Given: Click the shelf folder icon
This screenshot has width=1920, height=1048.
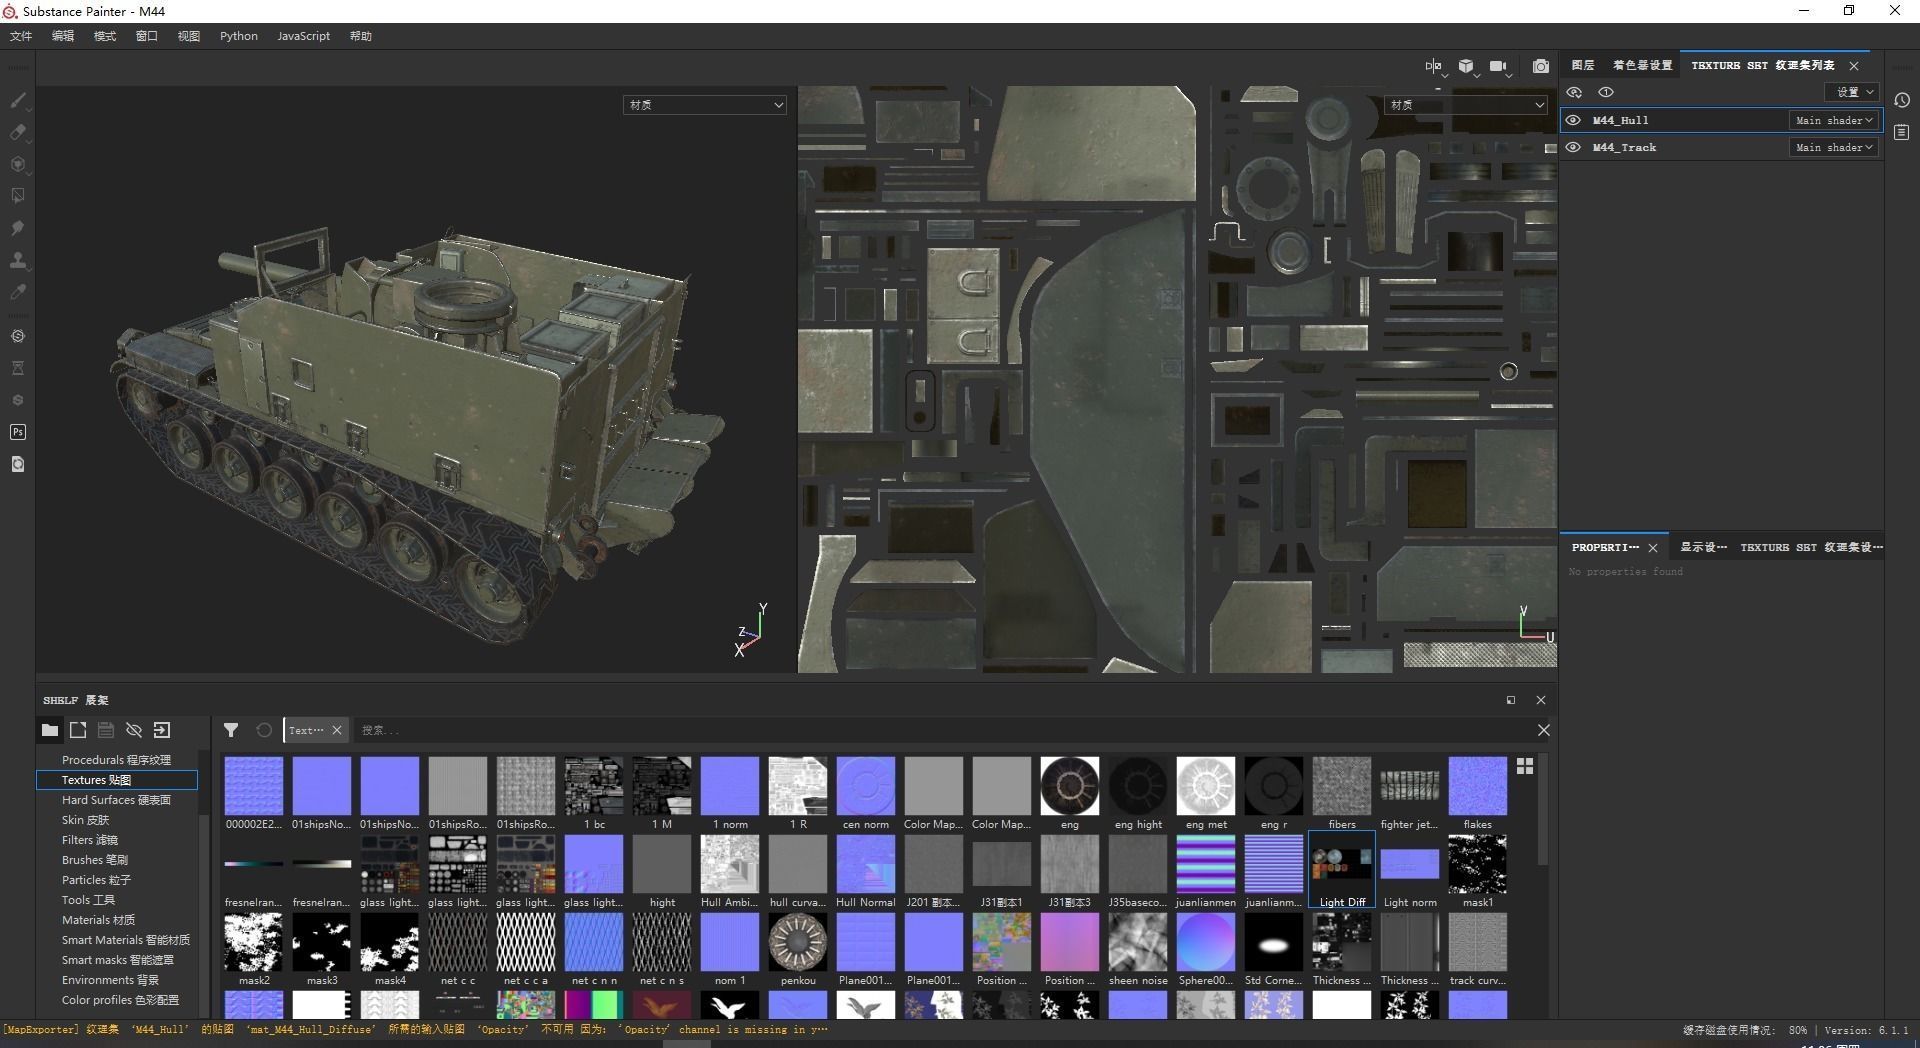Looking at the screenshot, I should (50, 730).
